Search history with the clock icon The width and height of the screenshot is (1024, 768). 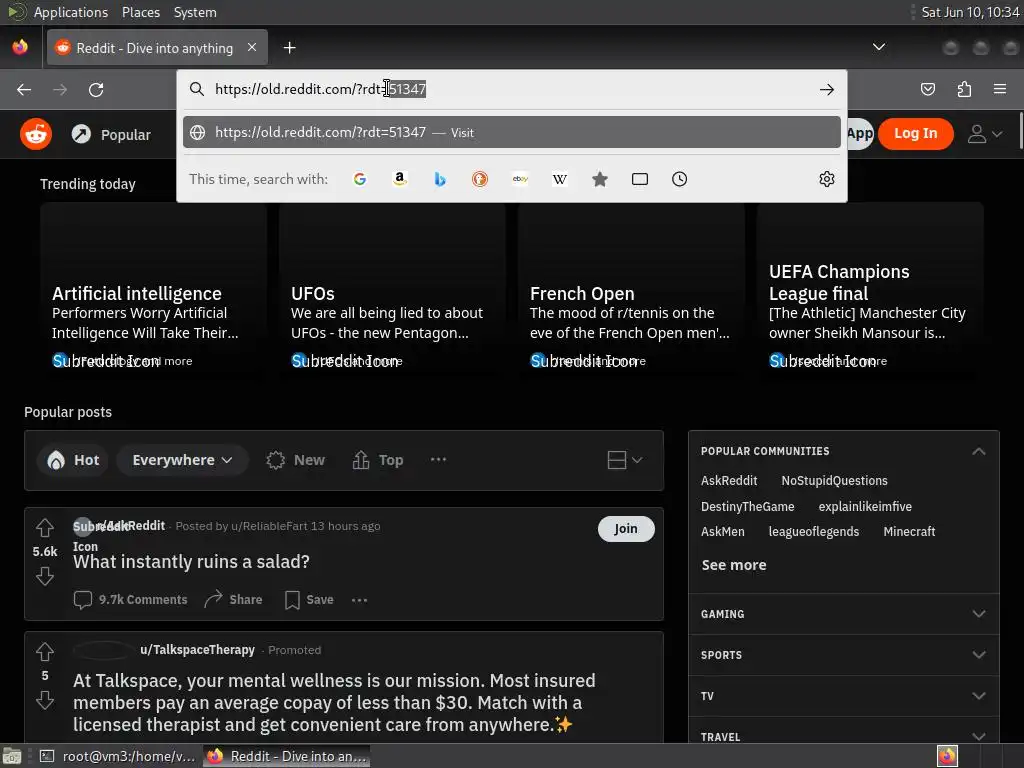coord(679,179)
